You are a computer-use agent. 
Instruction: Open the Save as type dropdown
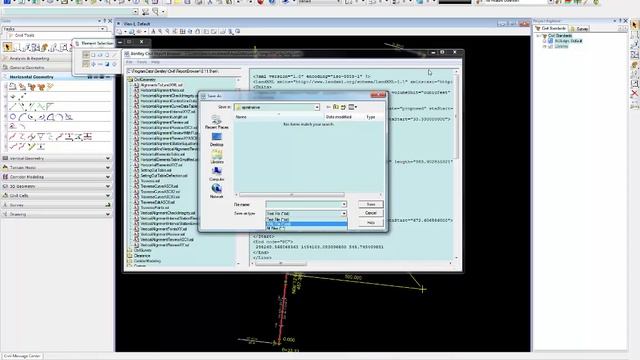(344, 213)
